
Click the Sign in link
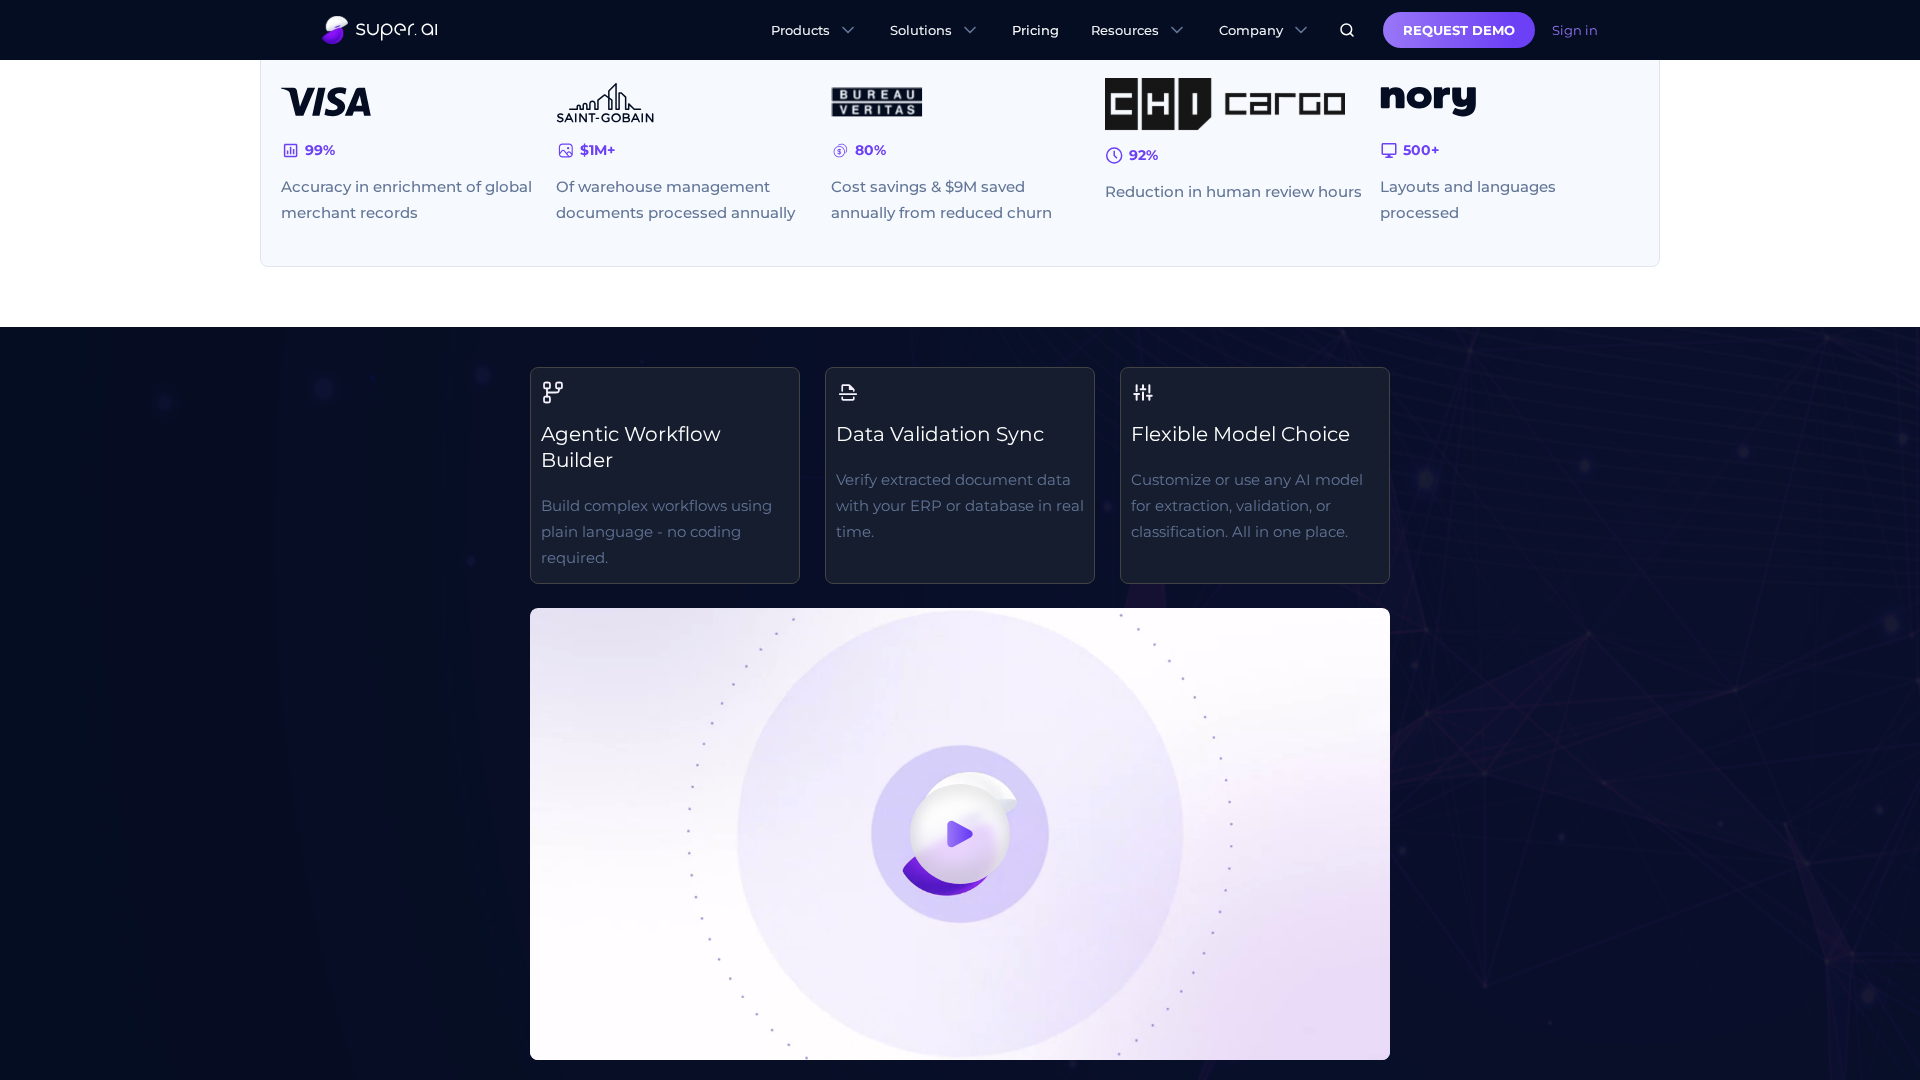(1574, 30)
